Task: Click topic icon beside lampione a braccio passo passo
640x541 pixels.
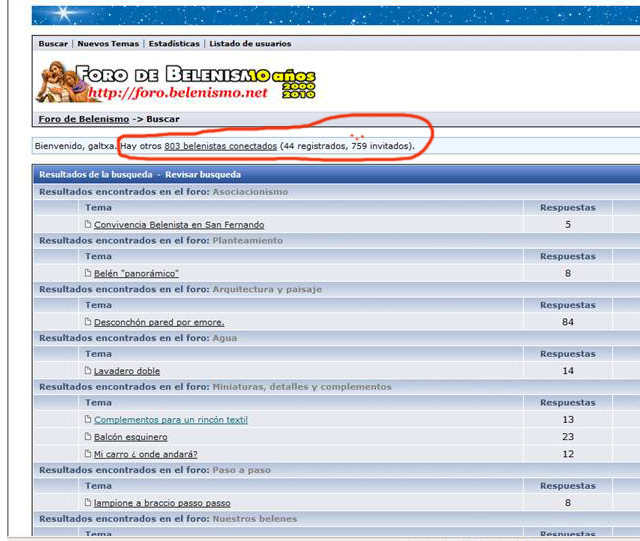Action: point(88,503)
